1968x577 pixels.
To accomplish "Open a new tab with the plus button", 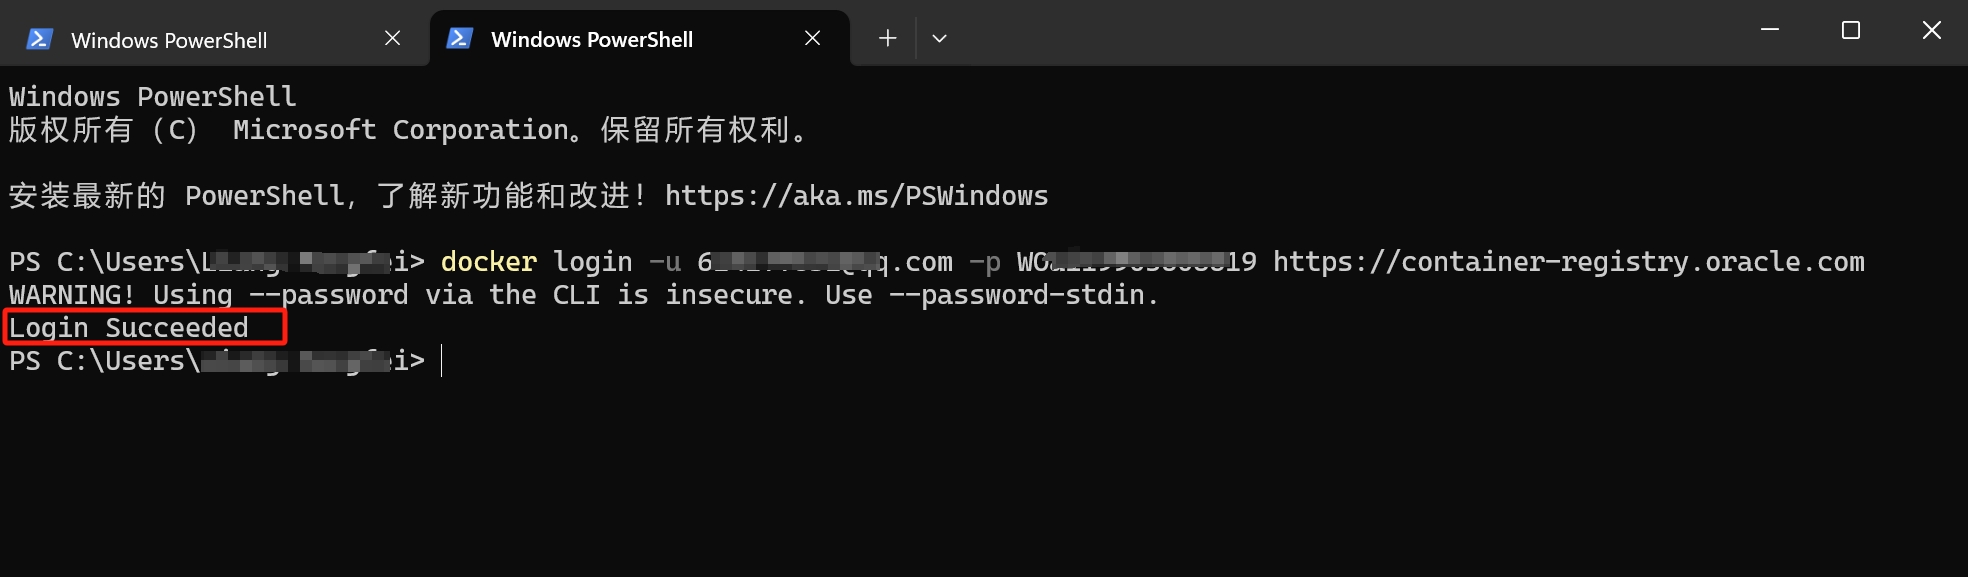I will tap(887, 38).
